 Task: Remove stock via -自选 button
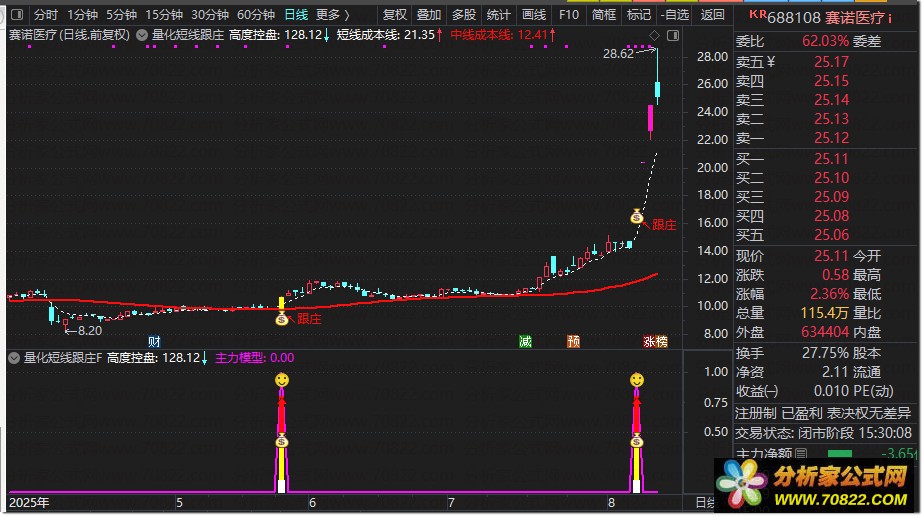(675, 15)
